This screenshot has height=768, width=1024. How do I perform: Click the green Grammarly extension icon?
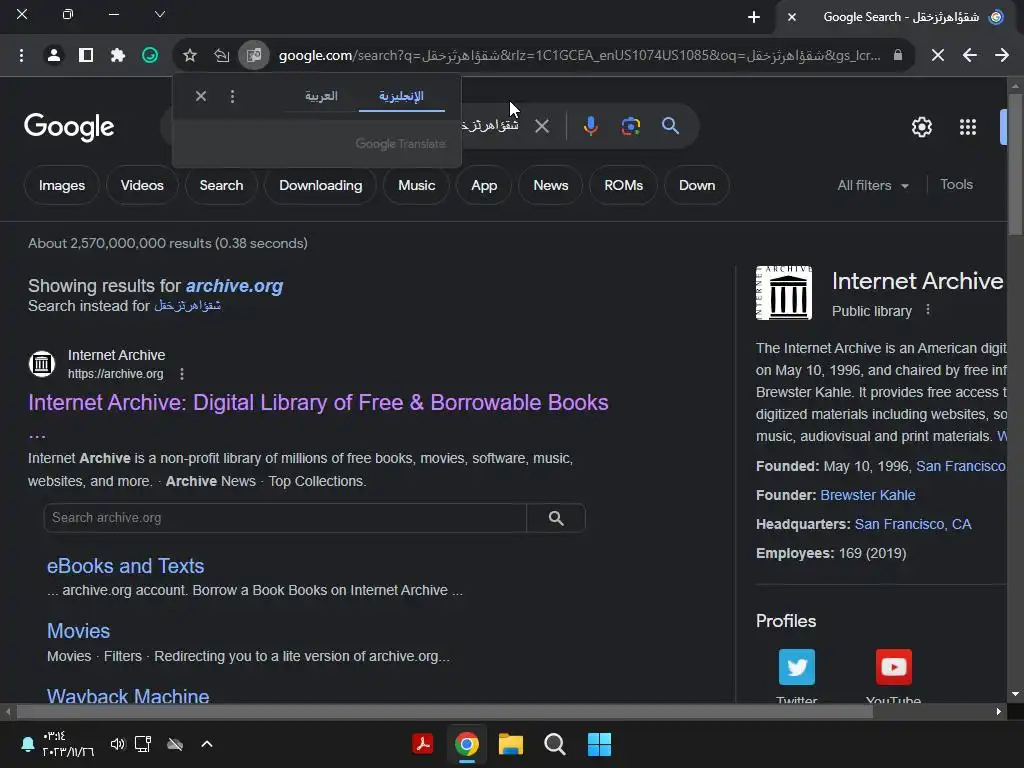(x=150, y=56)
